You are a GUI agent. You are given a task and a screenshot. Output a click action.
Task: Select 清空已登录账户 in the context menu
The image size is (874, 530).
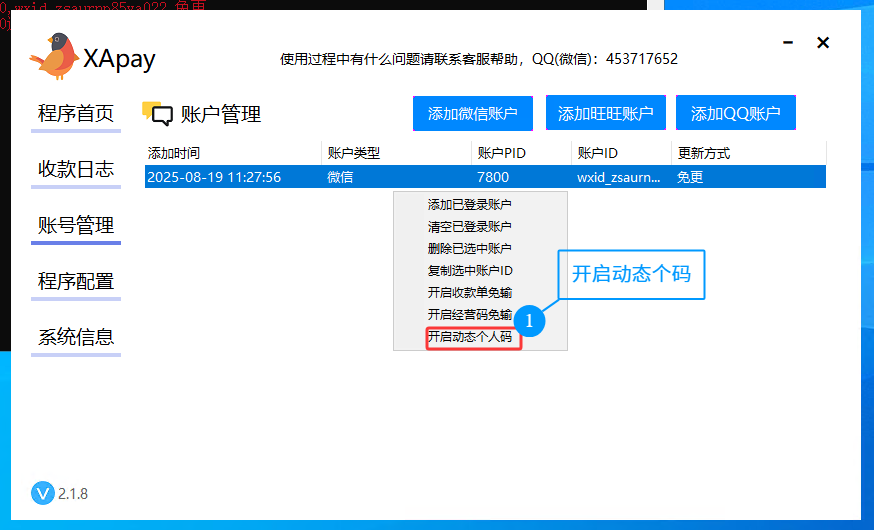(469, 227)
